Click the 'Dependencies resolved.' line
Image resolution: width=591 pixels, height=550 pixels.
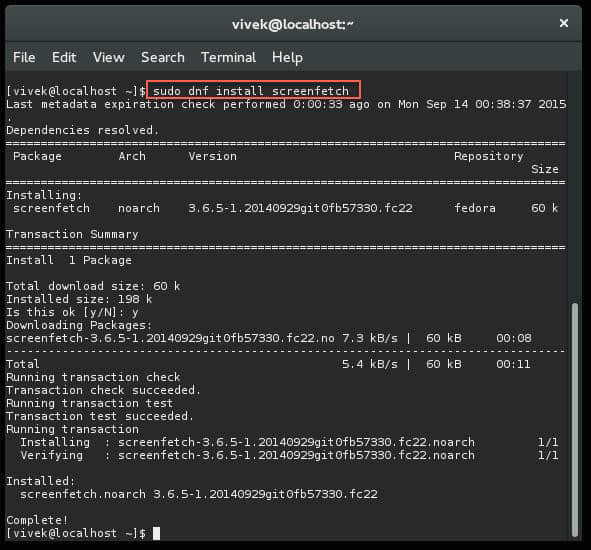pyautogui.click(x=83, y=130)
